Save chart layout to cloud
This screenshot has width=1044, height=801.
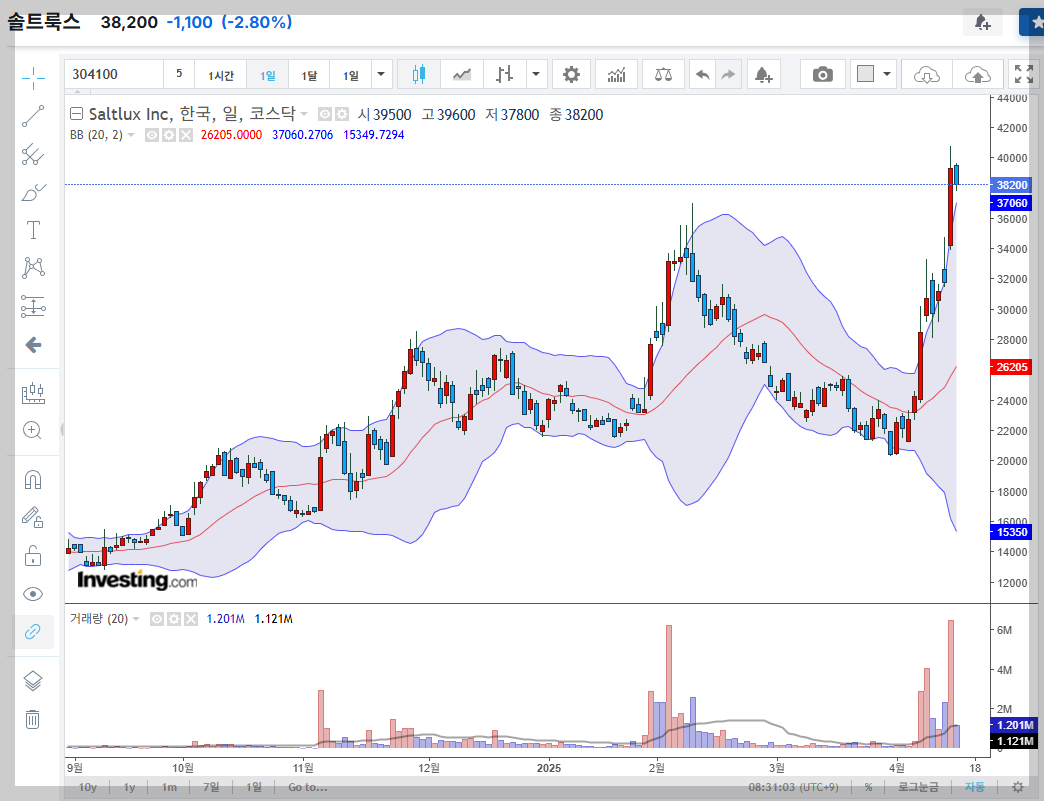[x=977, y=74]
